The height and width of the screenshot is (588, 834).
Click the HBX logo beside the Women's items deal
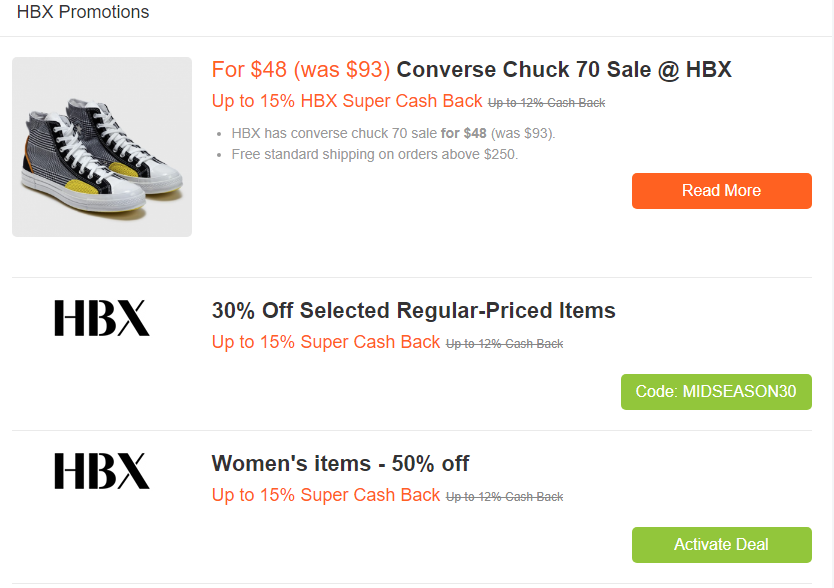[102, 471]
